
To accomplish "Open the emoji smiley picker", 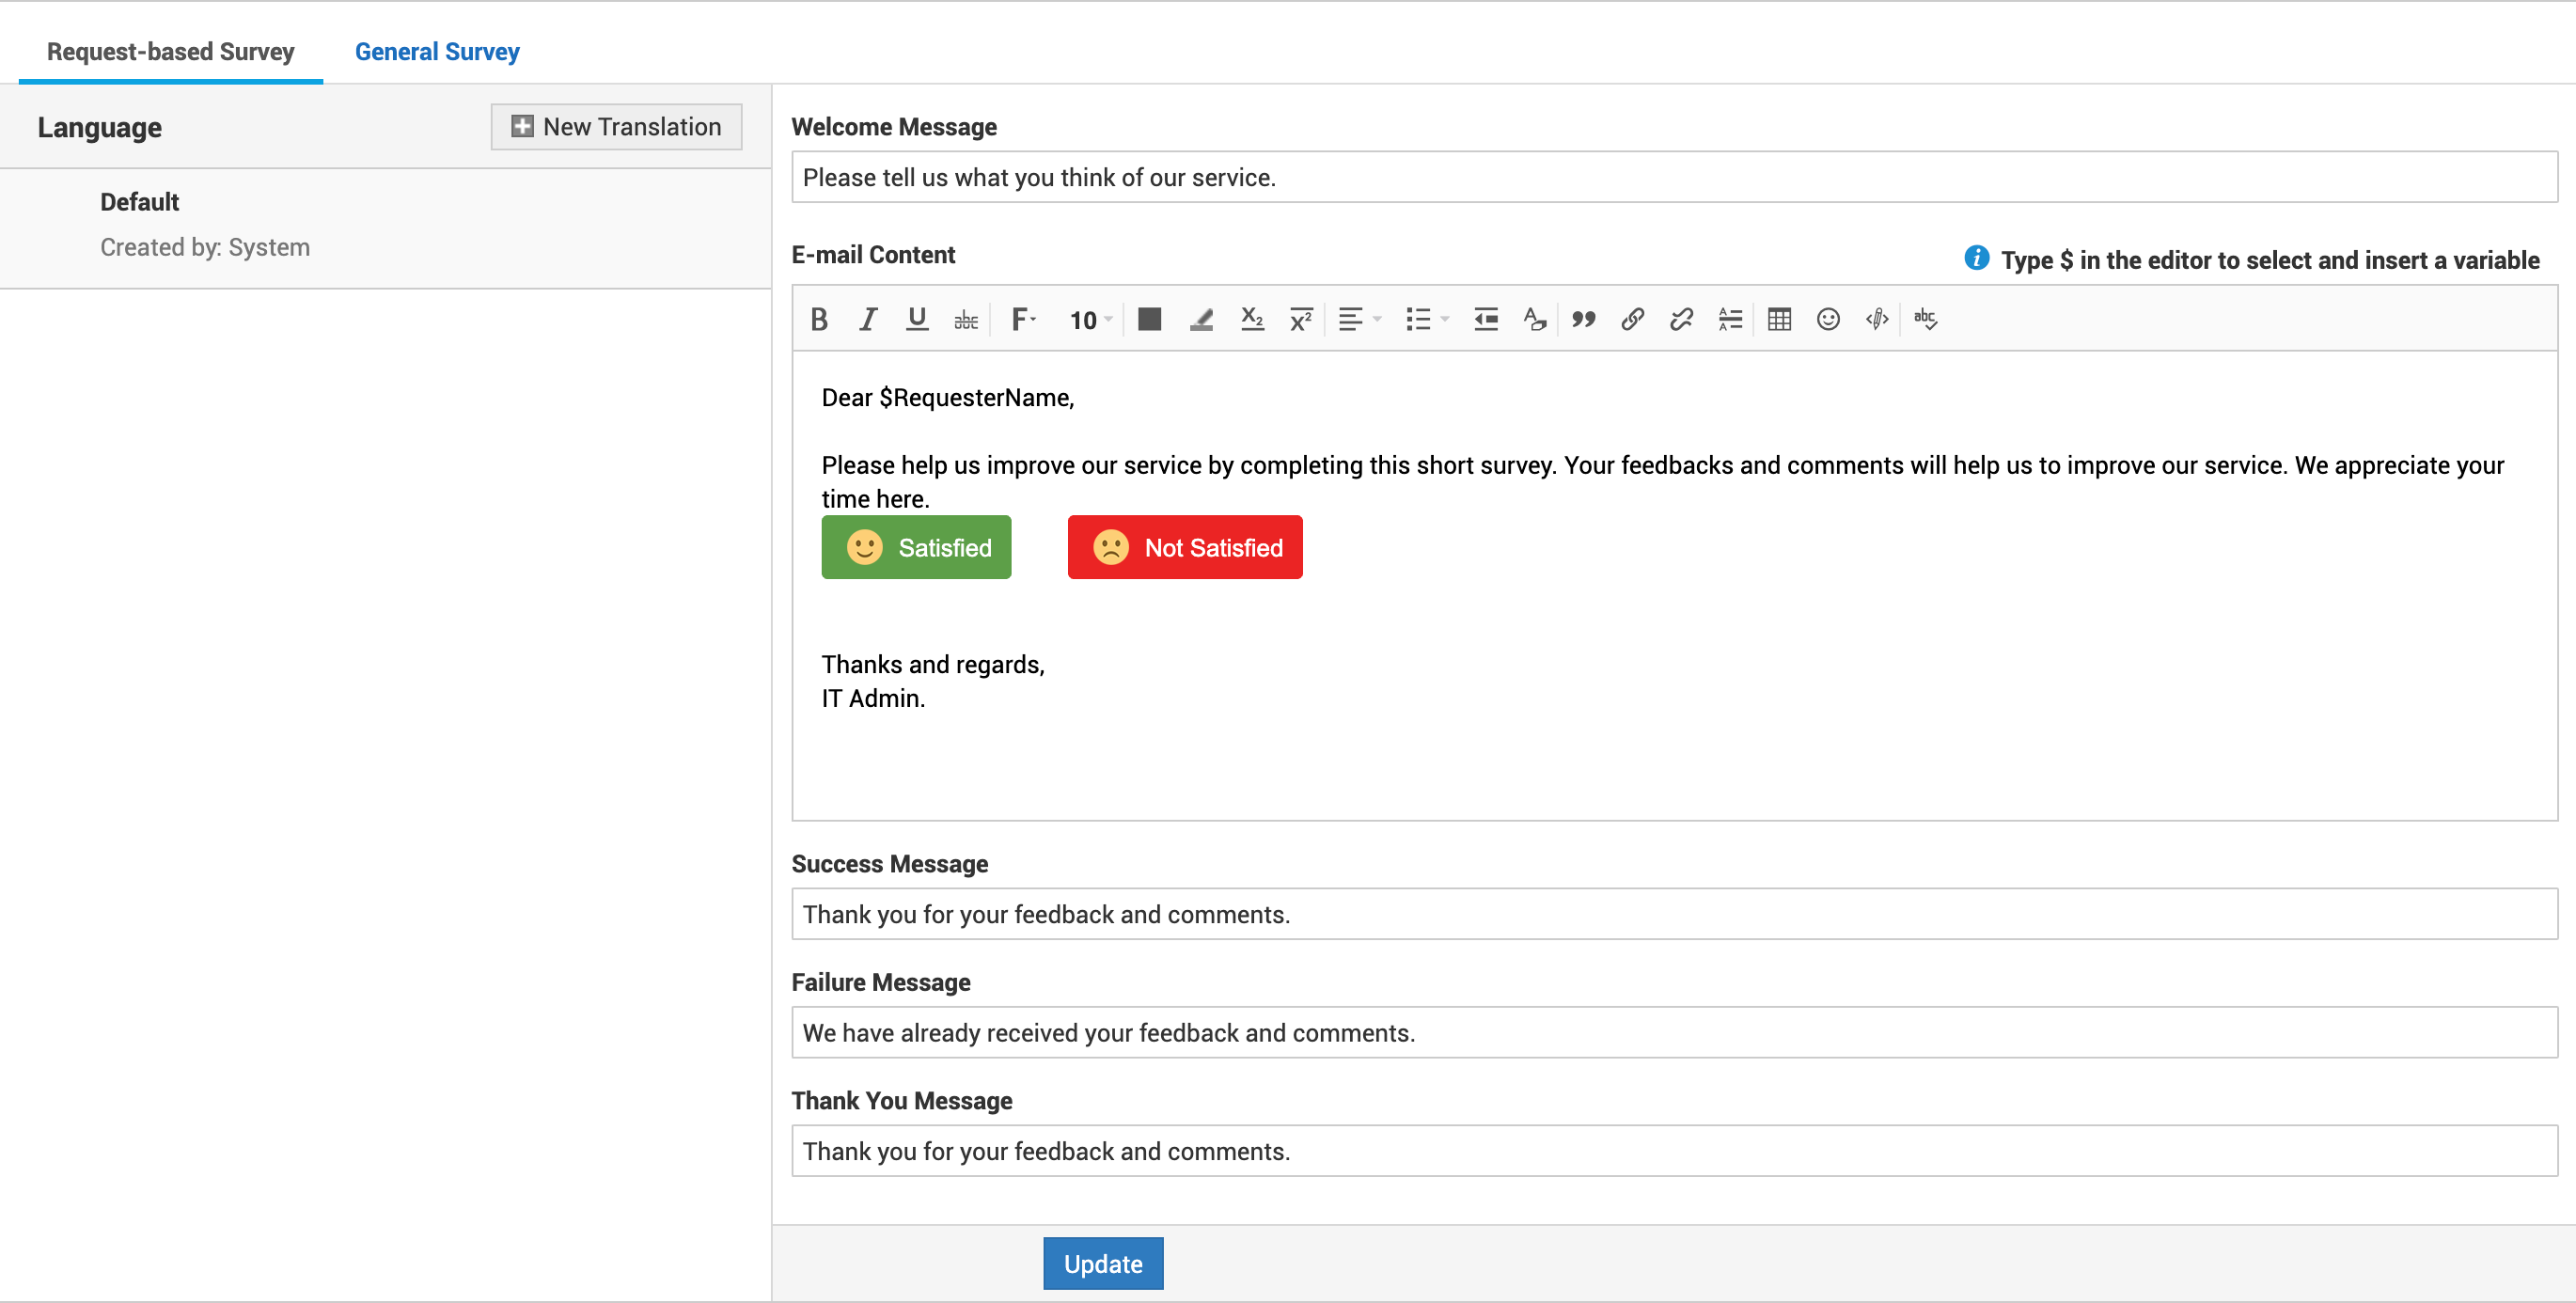I will [1829, 319].
